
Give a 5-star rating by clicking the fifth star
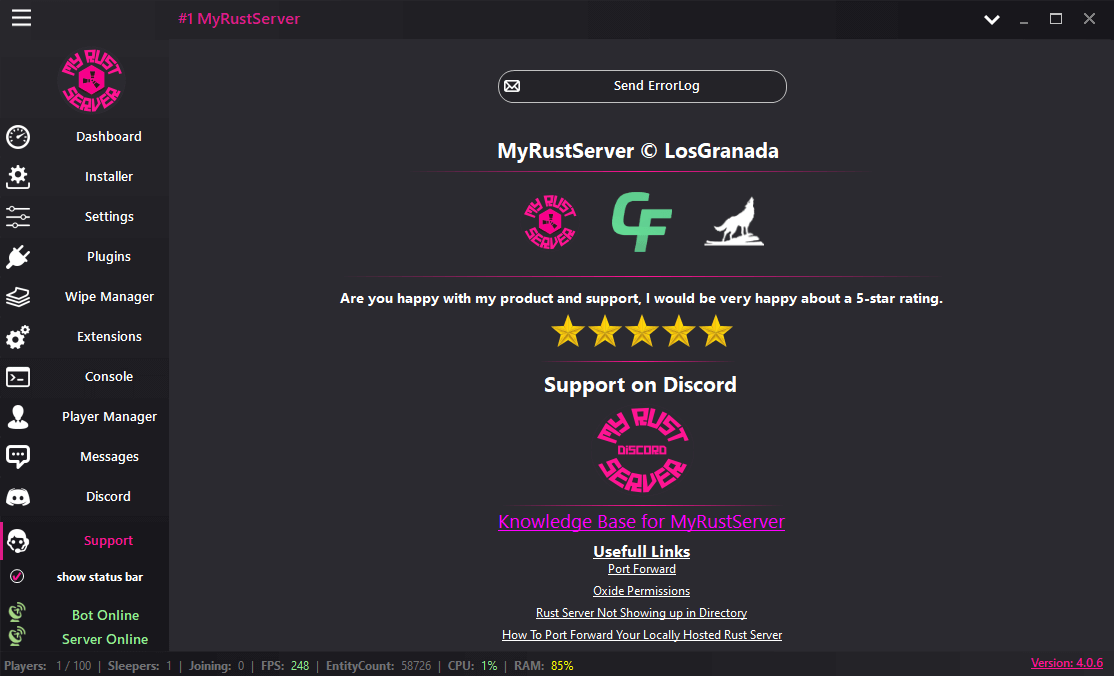pyautogui.click(x=715, y=330)
